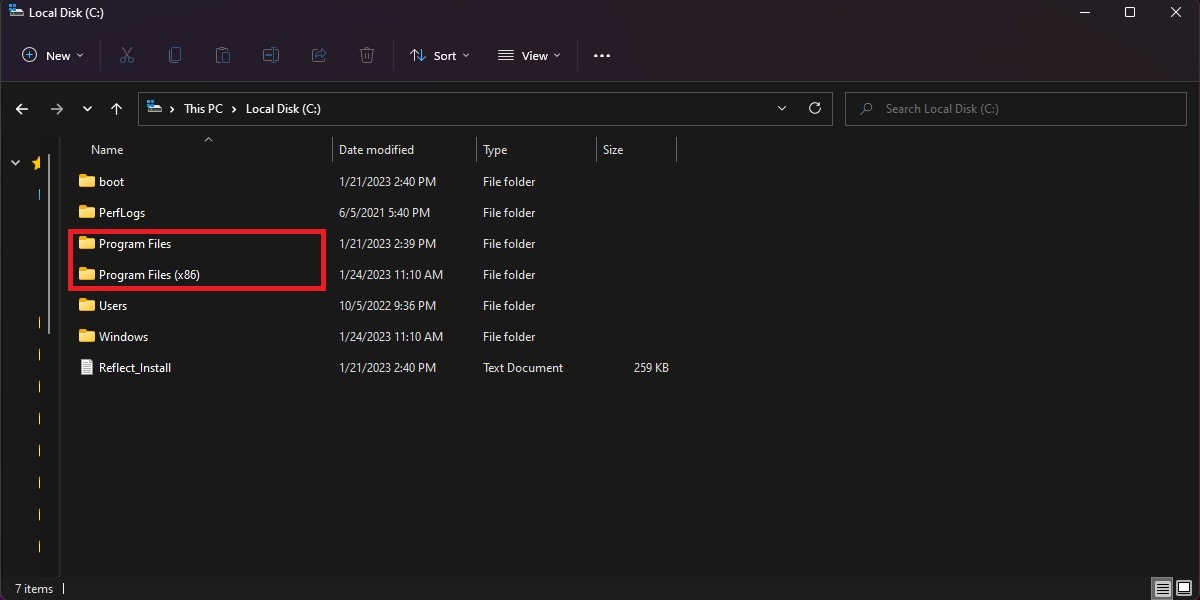Viewport: 1200px width, 600px height.
Task: Click the Delete icon
Action: [366, 55]
